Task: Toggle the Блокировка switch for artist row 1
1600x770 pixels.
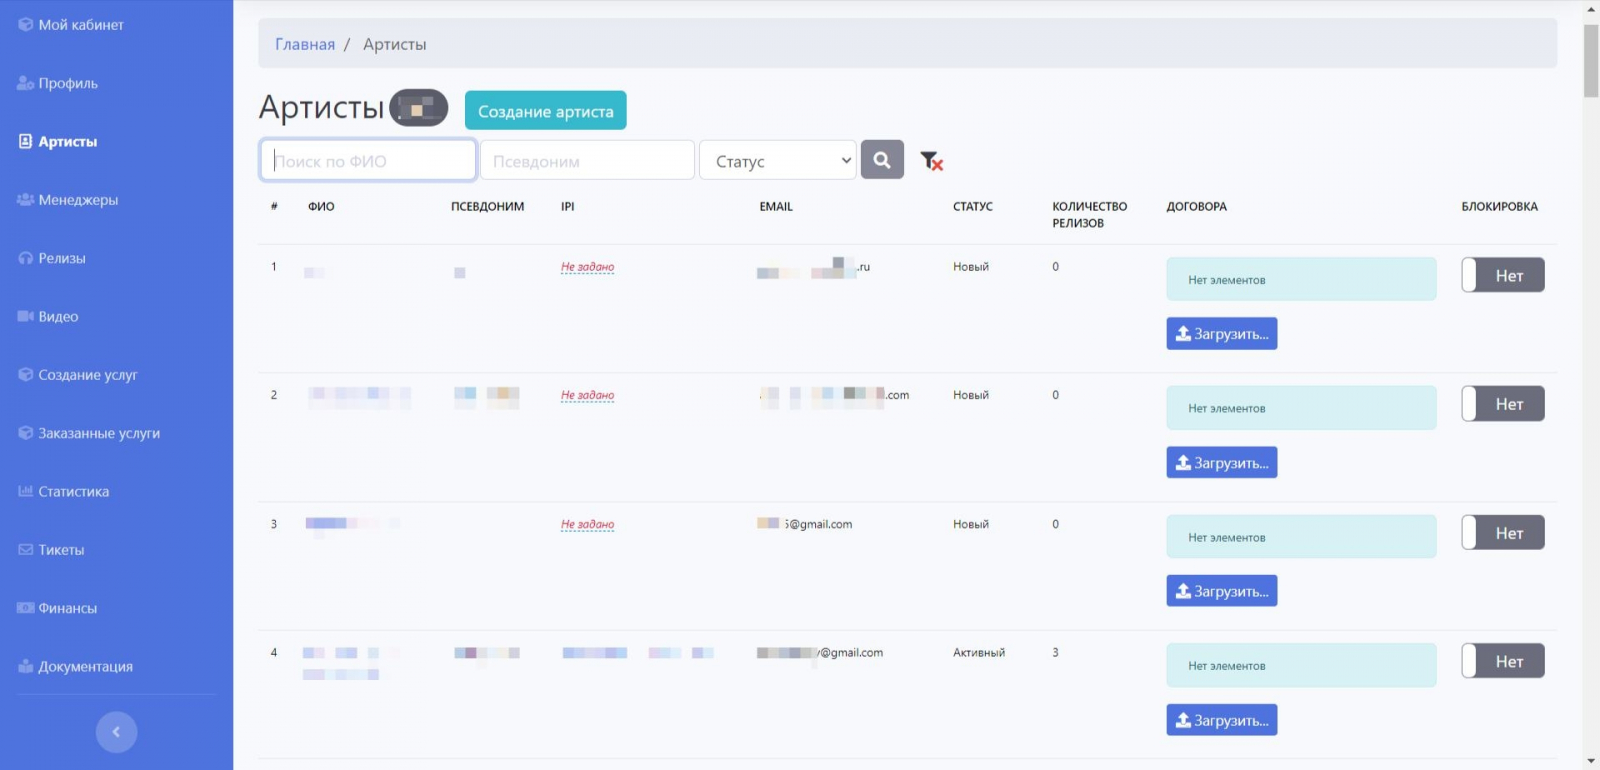Action: (1502, 275)
